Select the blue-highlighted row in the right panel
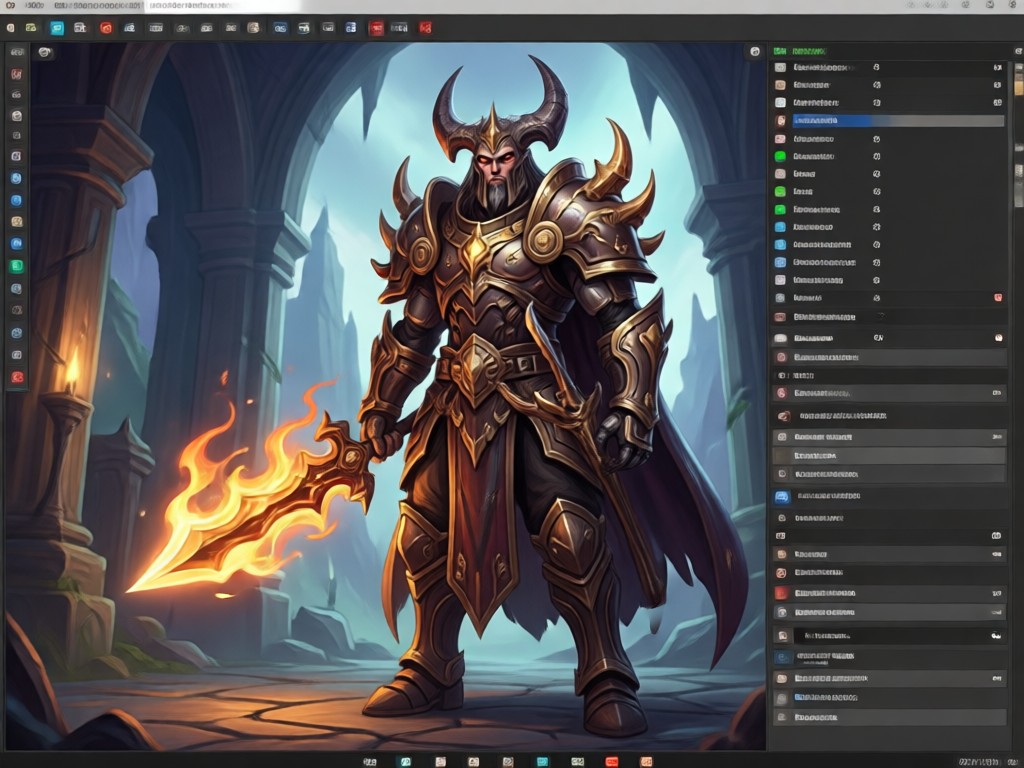1024x768 pixels. (x=898, y=120)
